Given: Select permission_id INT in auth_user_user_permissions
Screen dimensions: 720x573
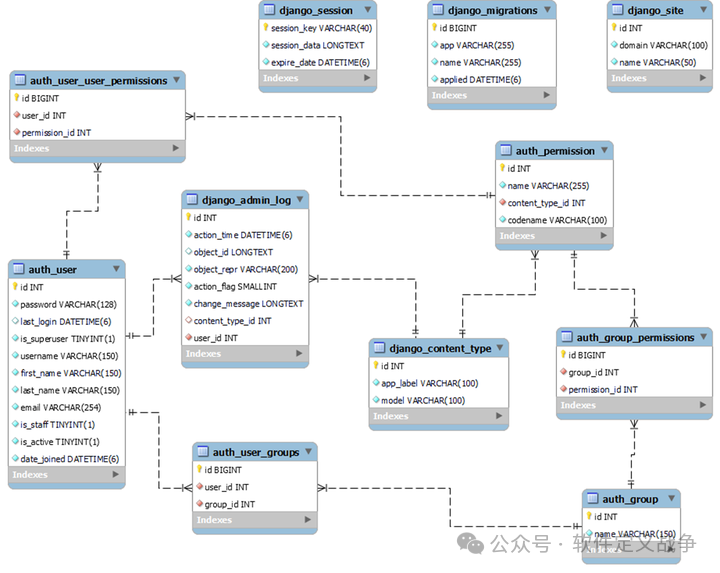Looking at the screenshot, I should point(97,132).
